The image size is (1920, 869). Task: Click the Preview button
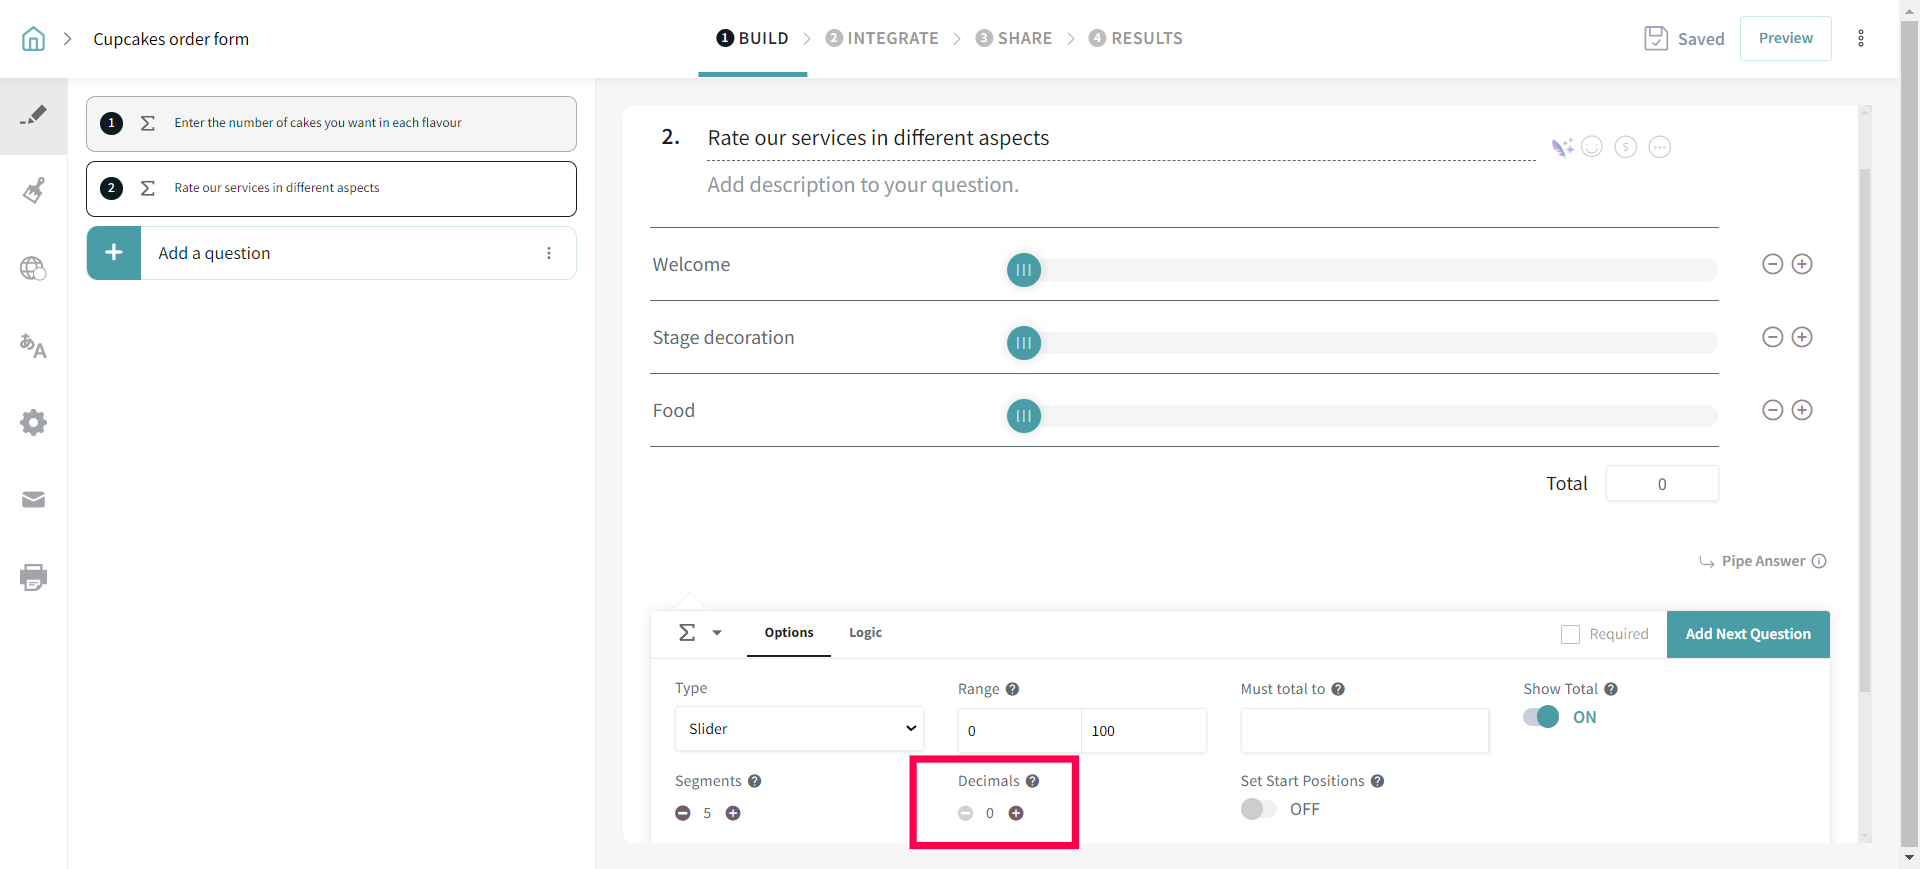coord(1785,38)
